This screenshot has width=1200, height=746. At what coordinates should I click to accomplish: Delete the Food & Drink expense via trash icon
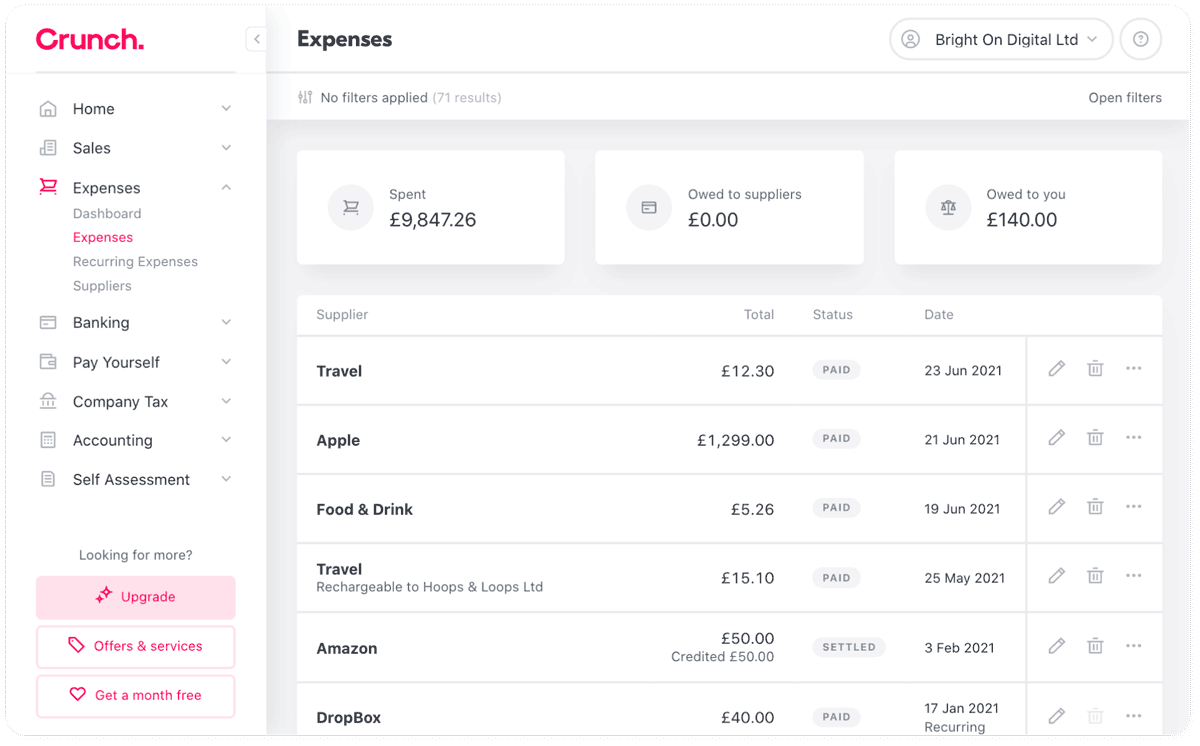(x=1095, y=507)
